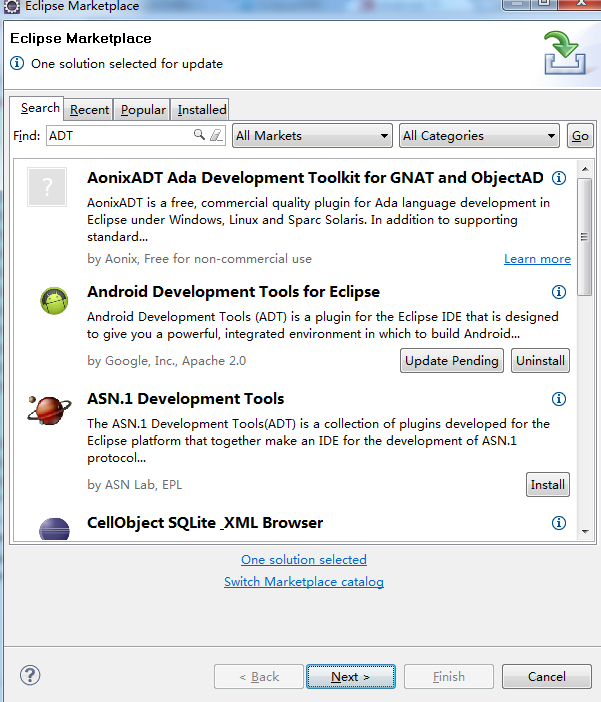
Task: Open the All Categories dropdown
Action: pos(479,136)
